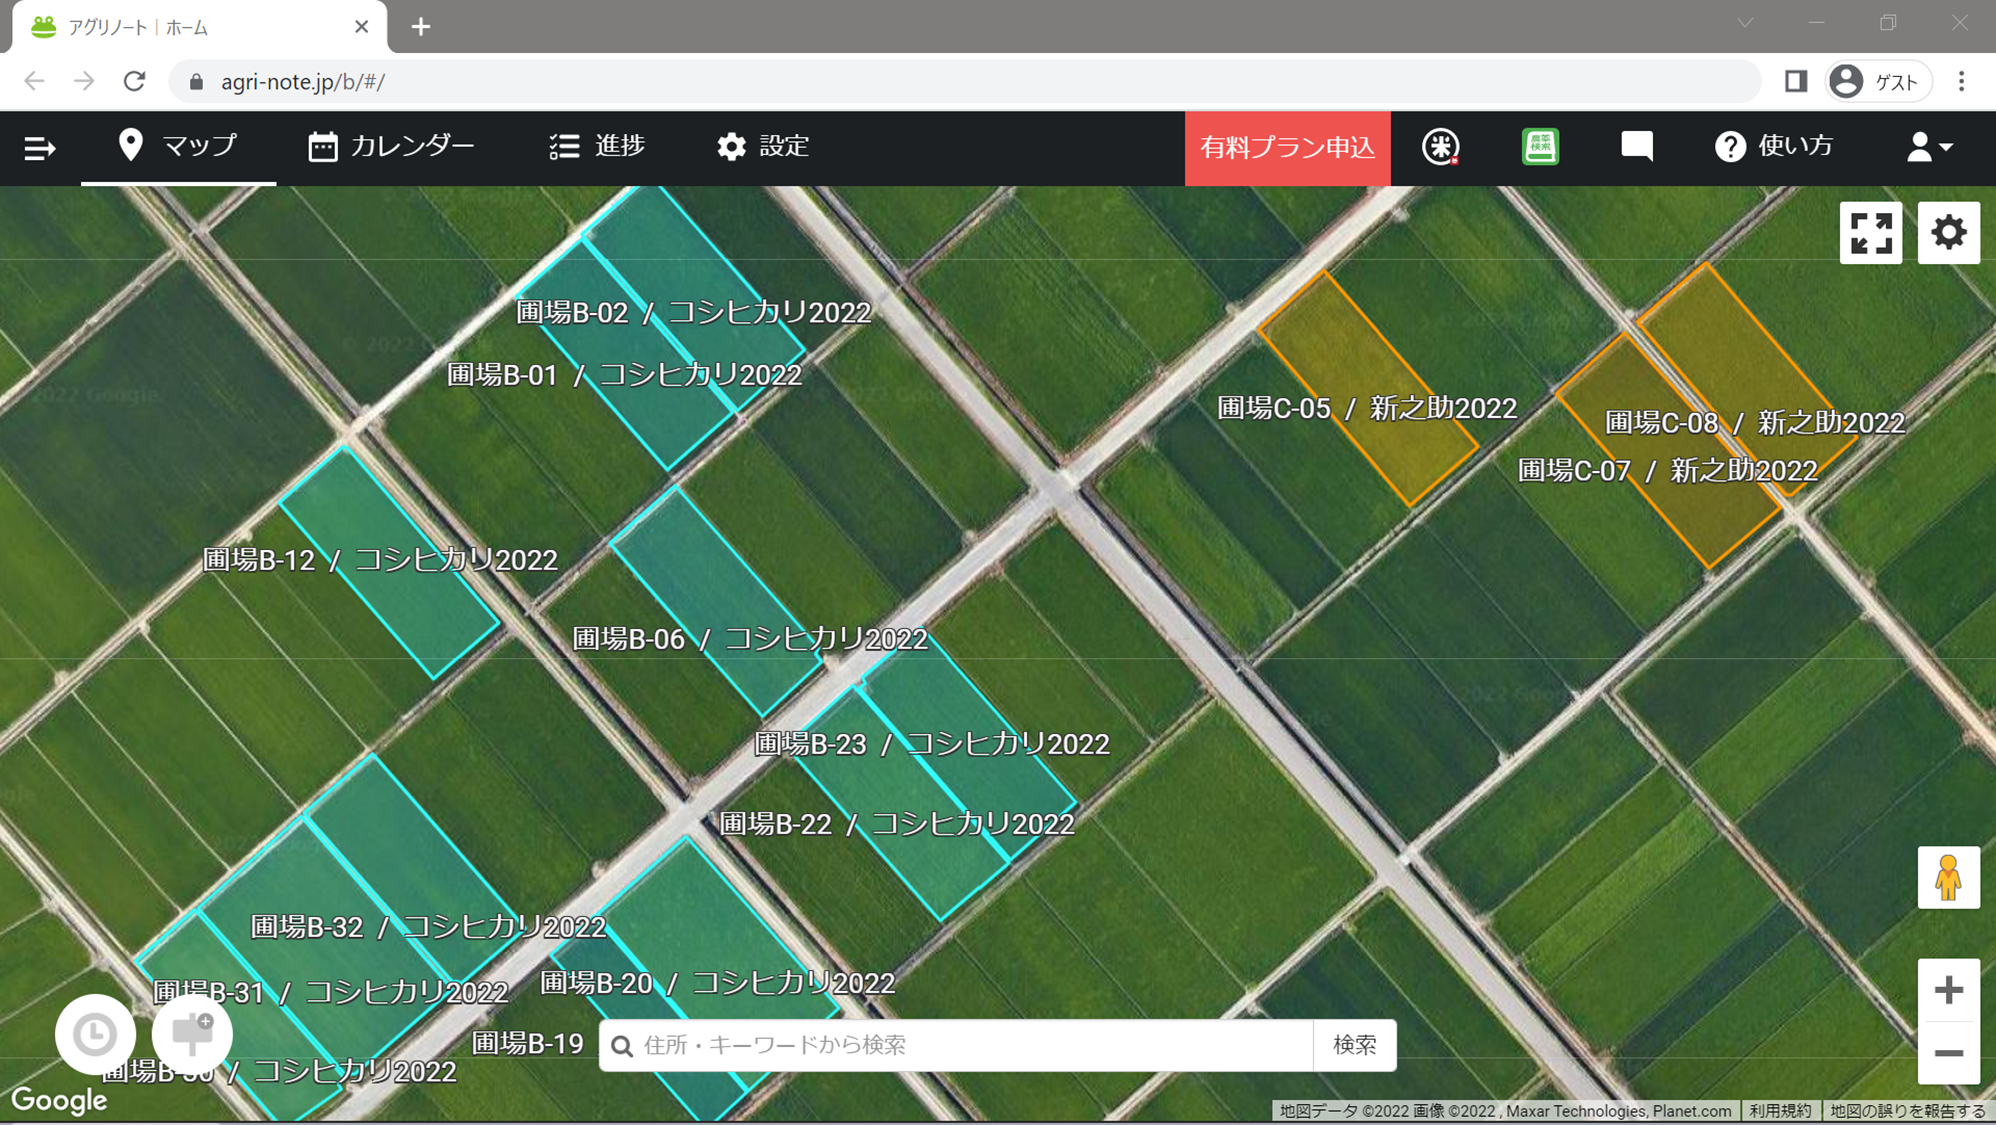The width and height of the screenshot is (1996, 1125).
Task: Open the カレンダー tab
Action: pyautogui.click(x=391, y=146)
